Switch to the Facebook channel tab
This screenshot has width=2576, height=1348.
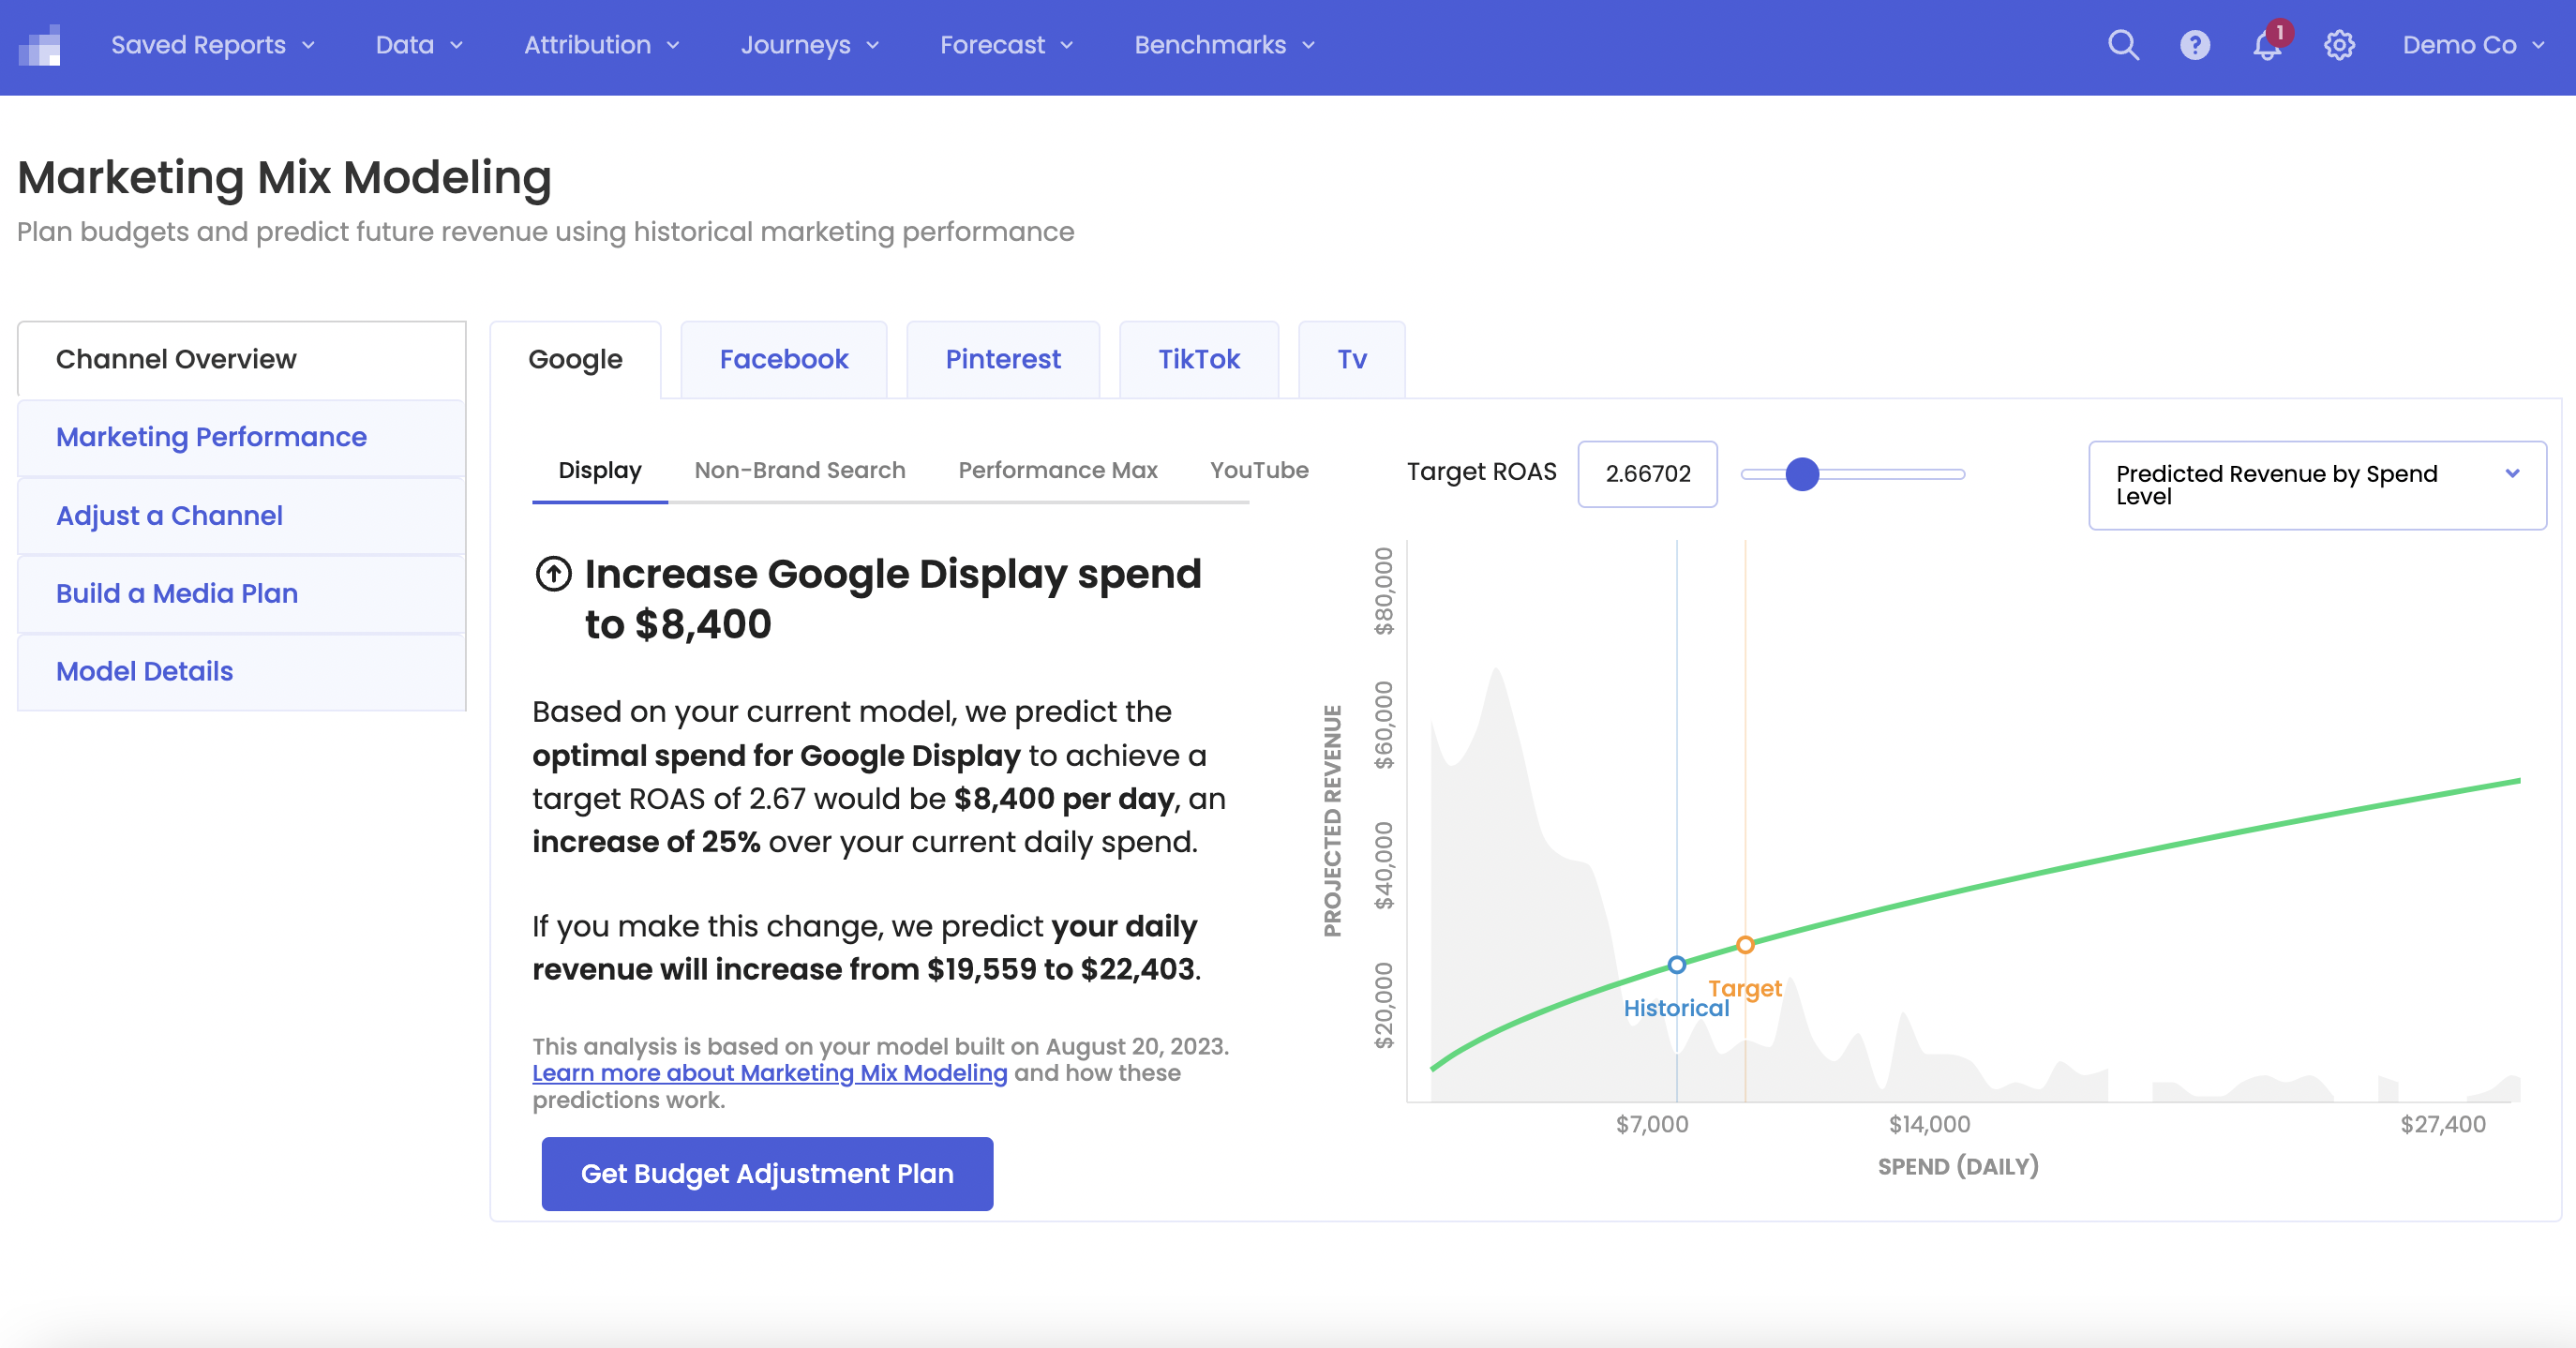click(783, 359)
